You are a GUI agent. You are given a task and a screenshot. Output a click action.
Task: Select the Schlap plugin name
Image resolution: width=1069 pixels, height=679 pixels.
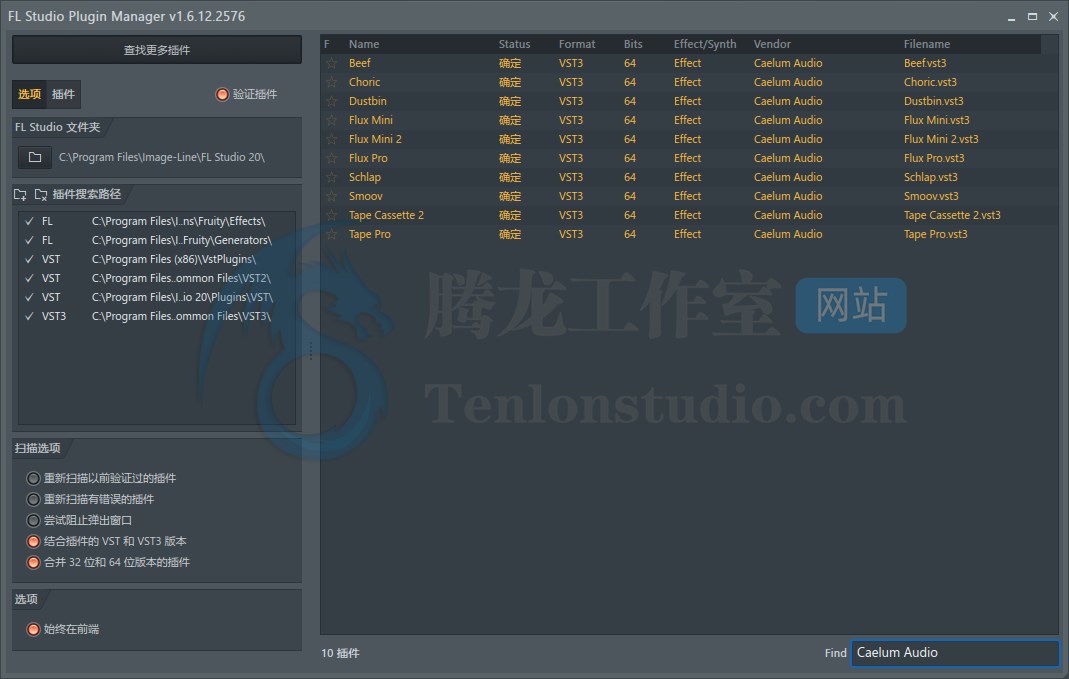pyautogui.click(x=365, y=178)
